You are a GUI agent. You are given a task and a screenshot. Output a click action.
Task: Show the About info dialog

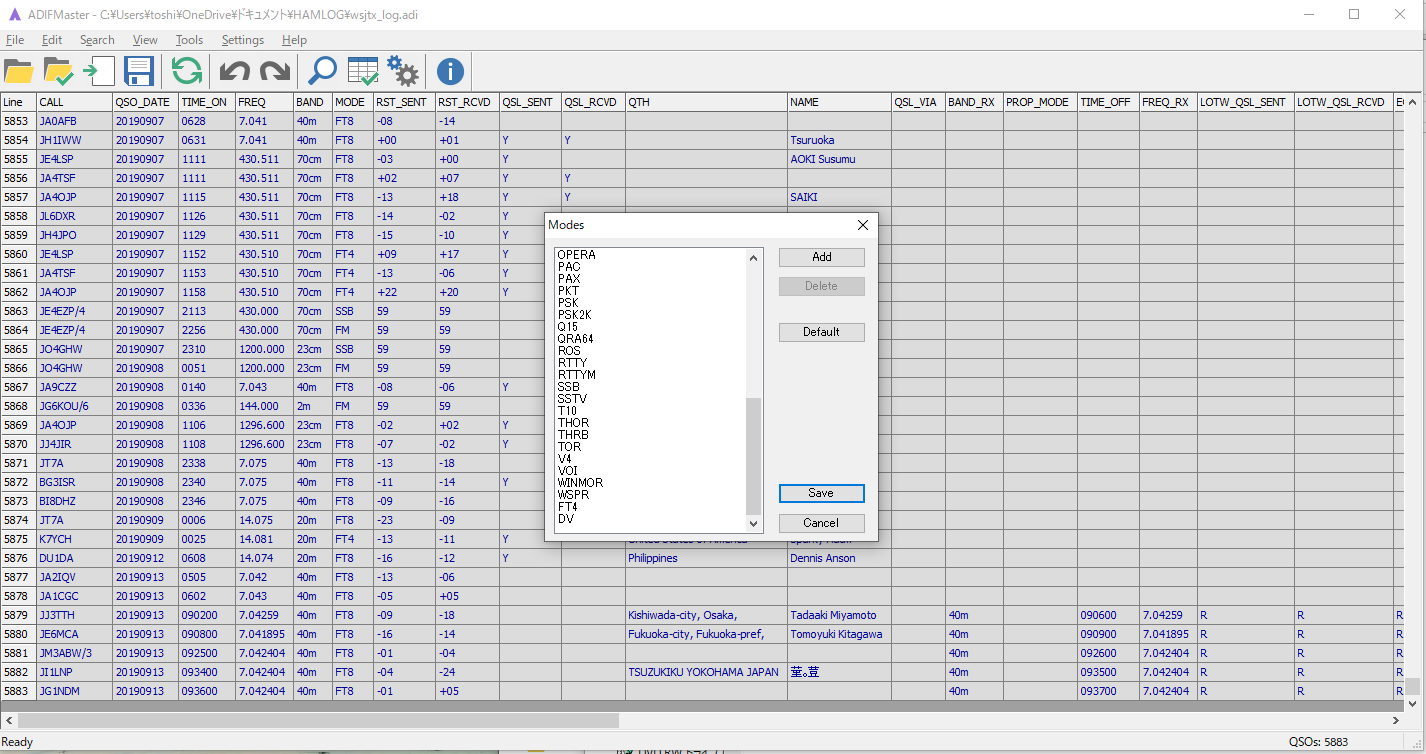point(448,71)
